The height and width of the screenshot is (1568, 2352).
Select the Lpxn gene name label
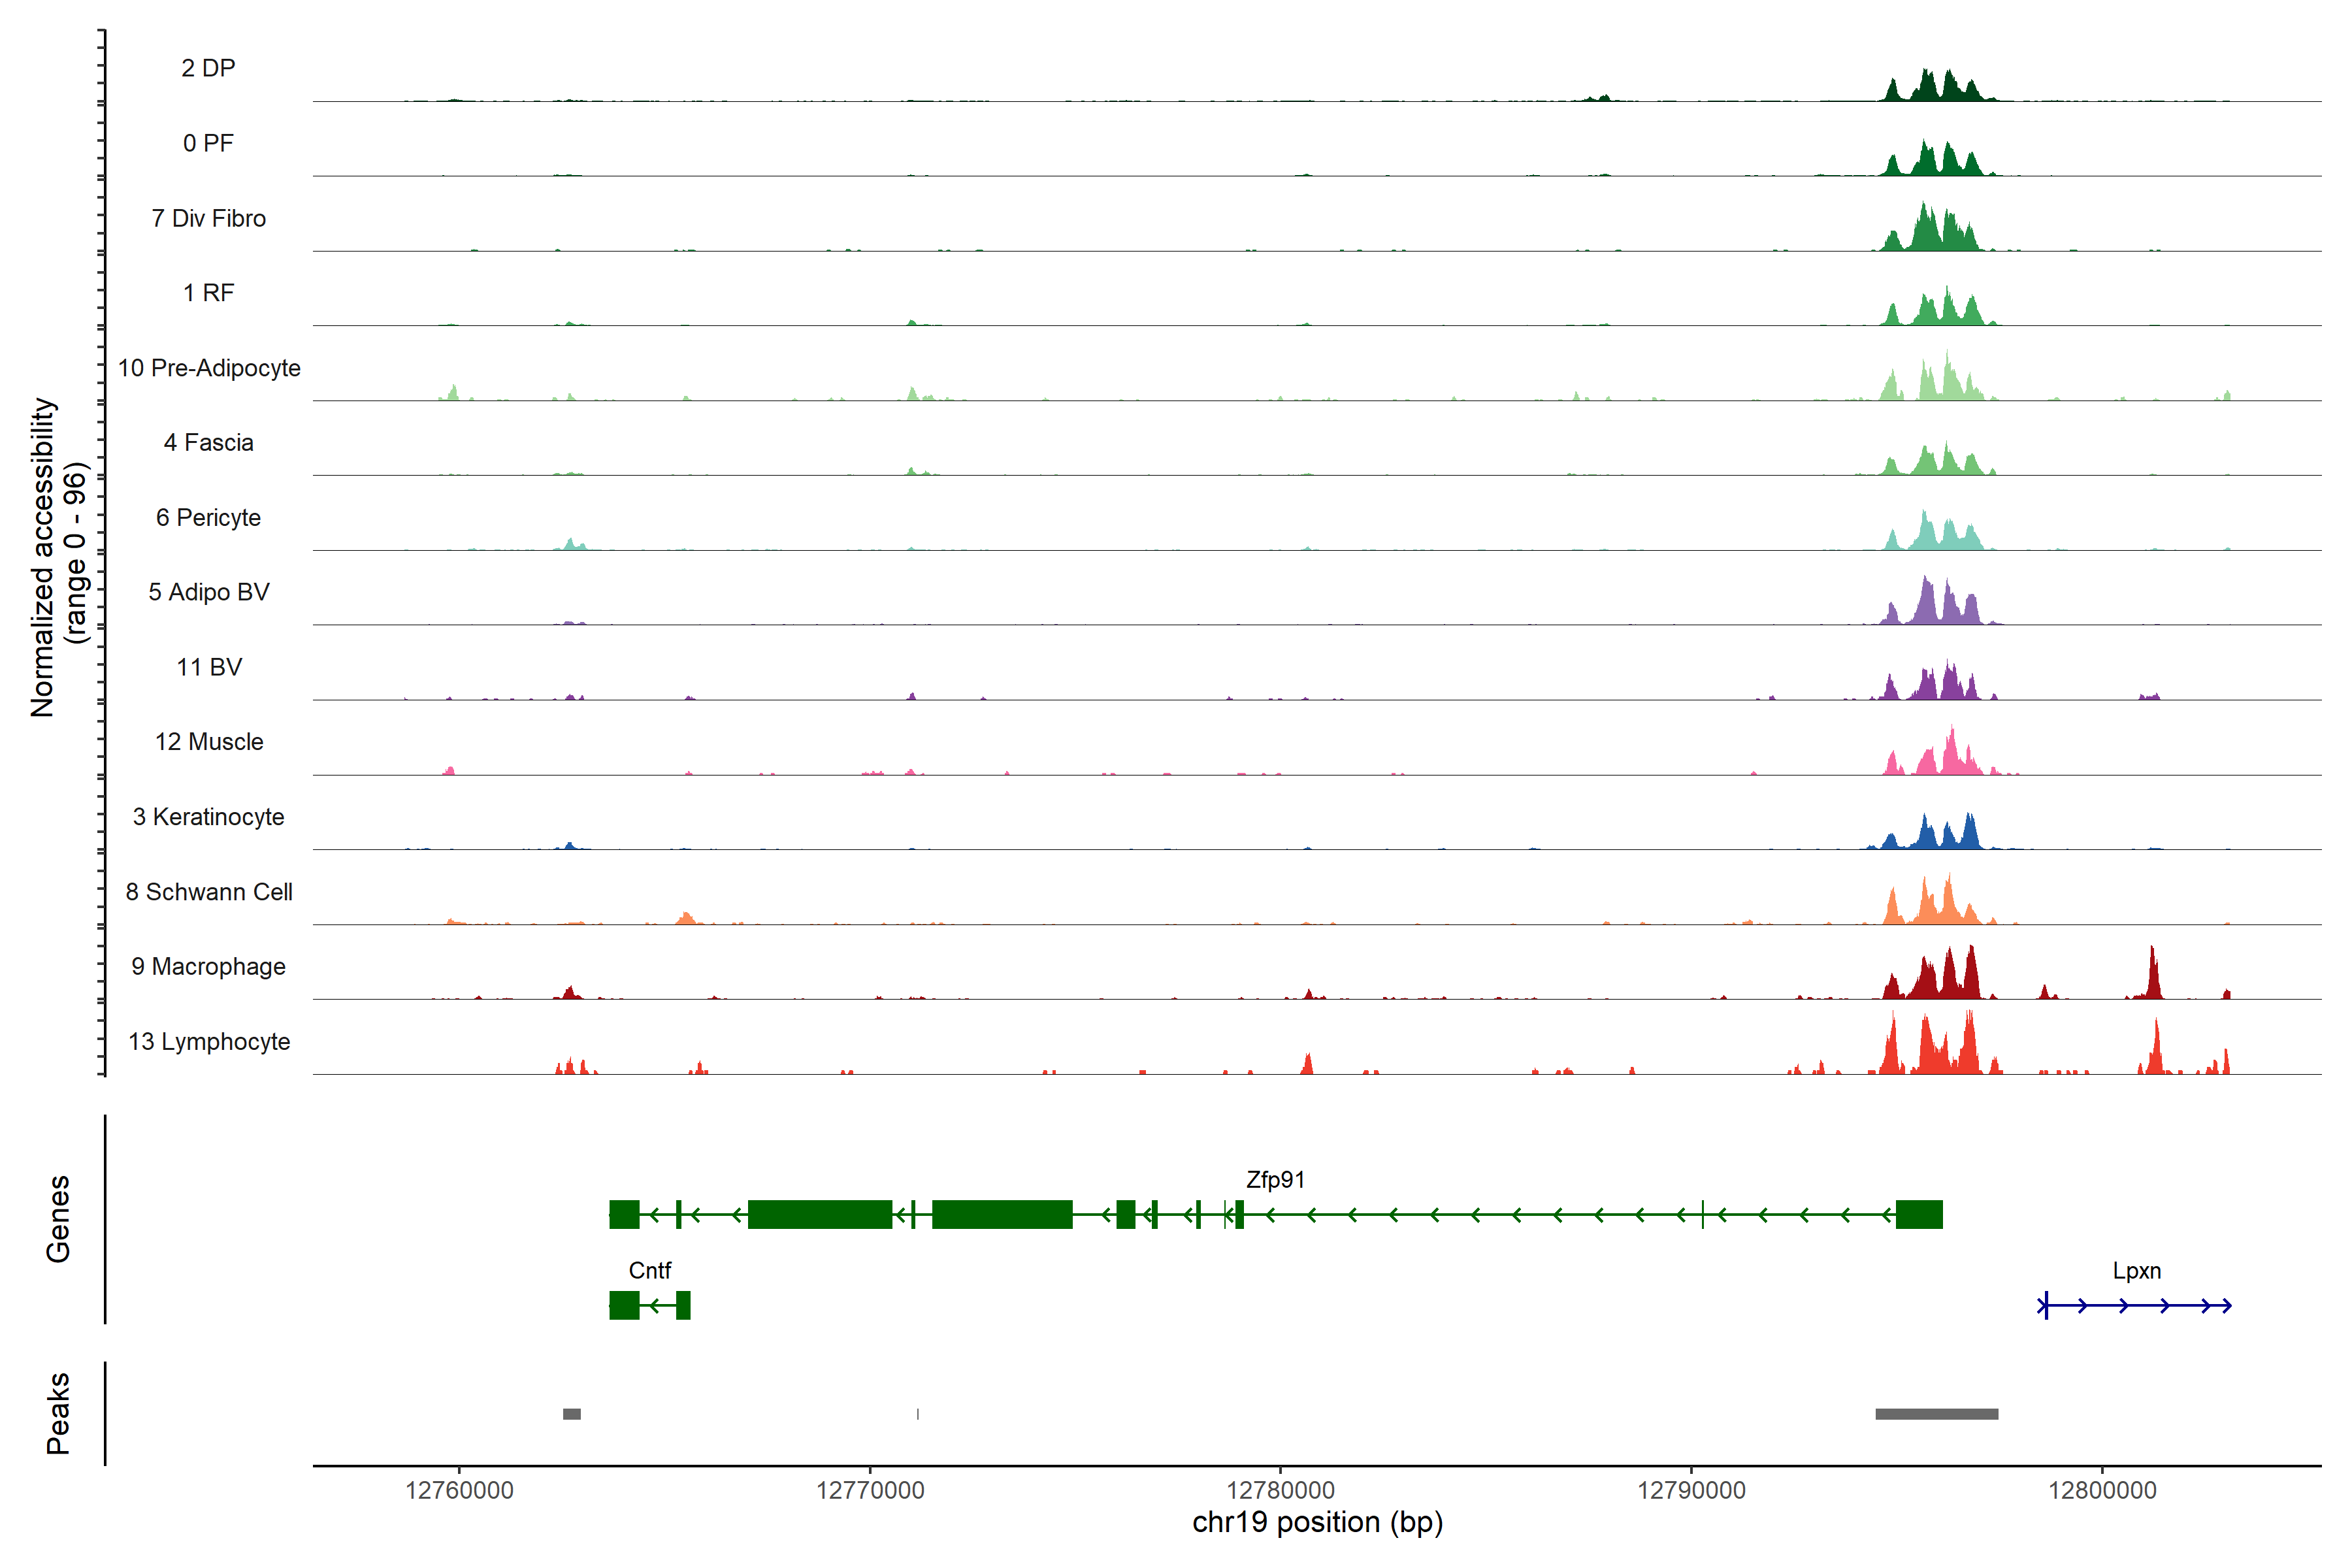point(2136,1270)
